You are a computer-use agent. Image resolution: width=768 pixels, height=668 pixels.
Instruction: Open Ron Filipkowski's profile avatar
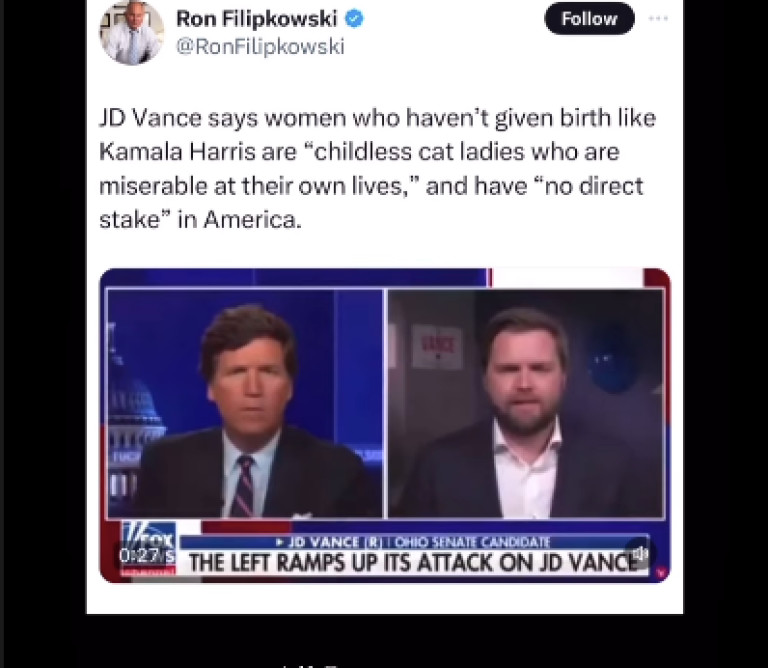pyautogui.click(x=132, y=33)
